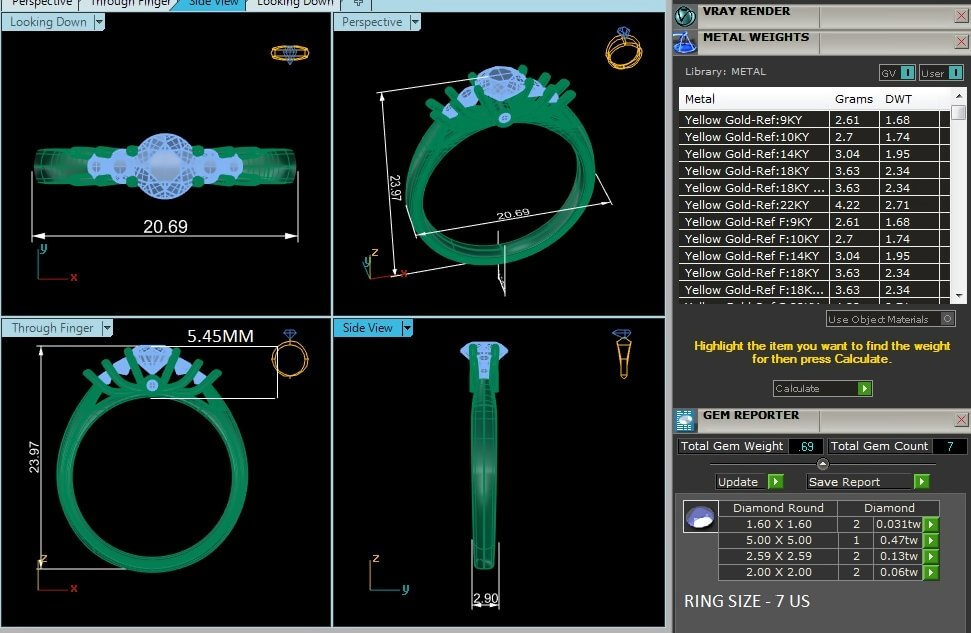Switch to the Through Finger tab
Screen dimensions: 971x633
tap(130, 3)
